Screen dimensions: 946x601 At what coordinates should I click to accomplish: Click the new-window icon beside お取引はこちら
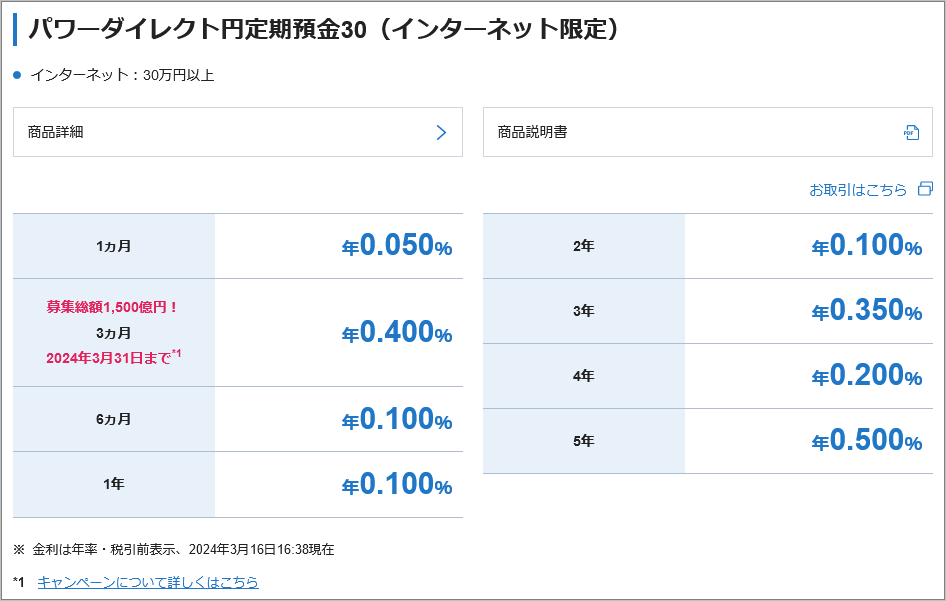925,189
